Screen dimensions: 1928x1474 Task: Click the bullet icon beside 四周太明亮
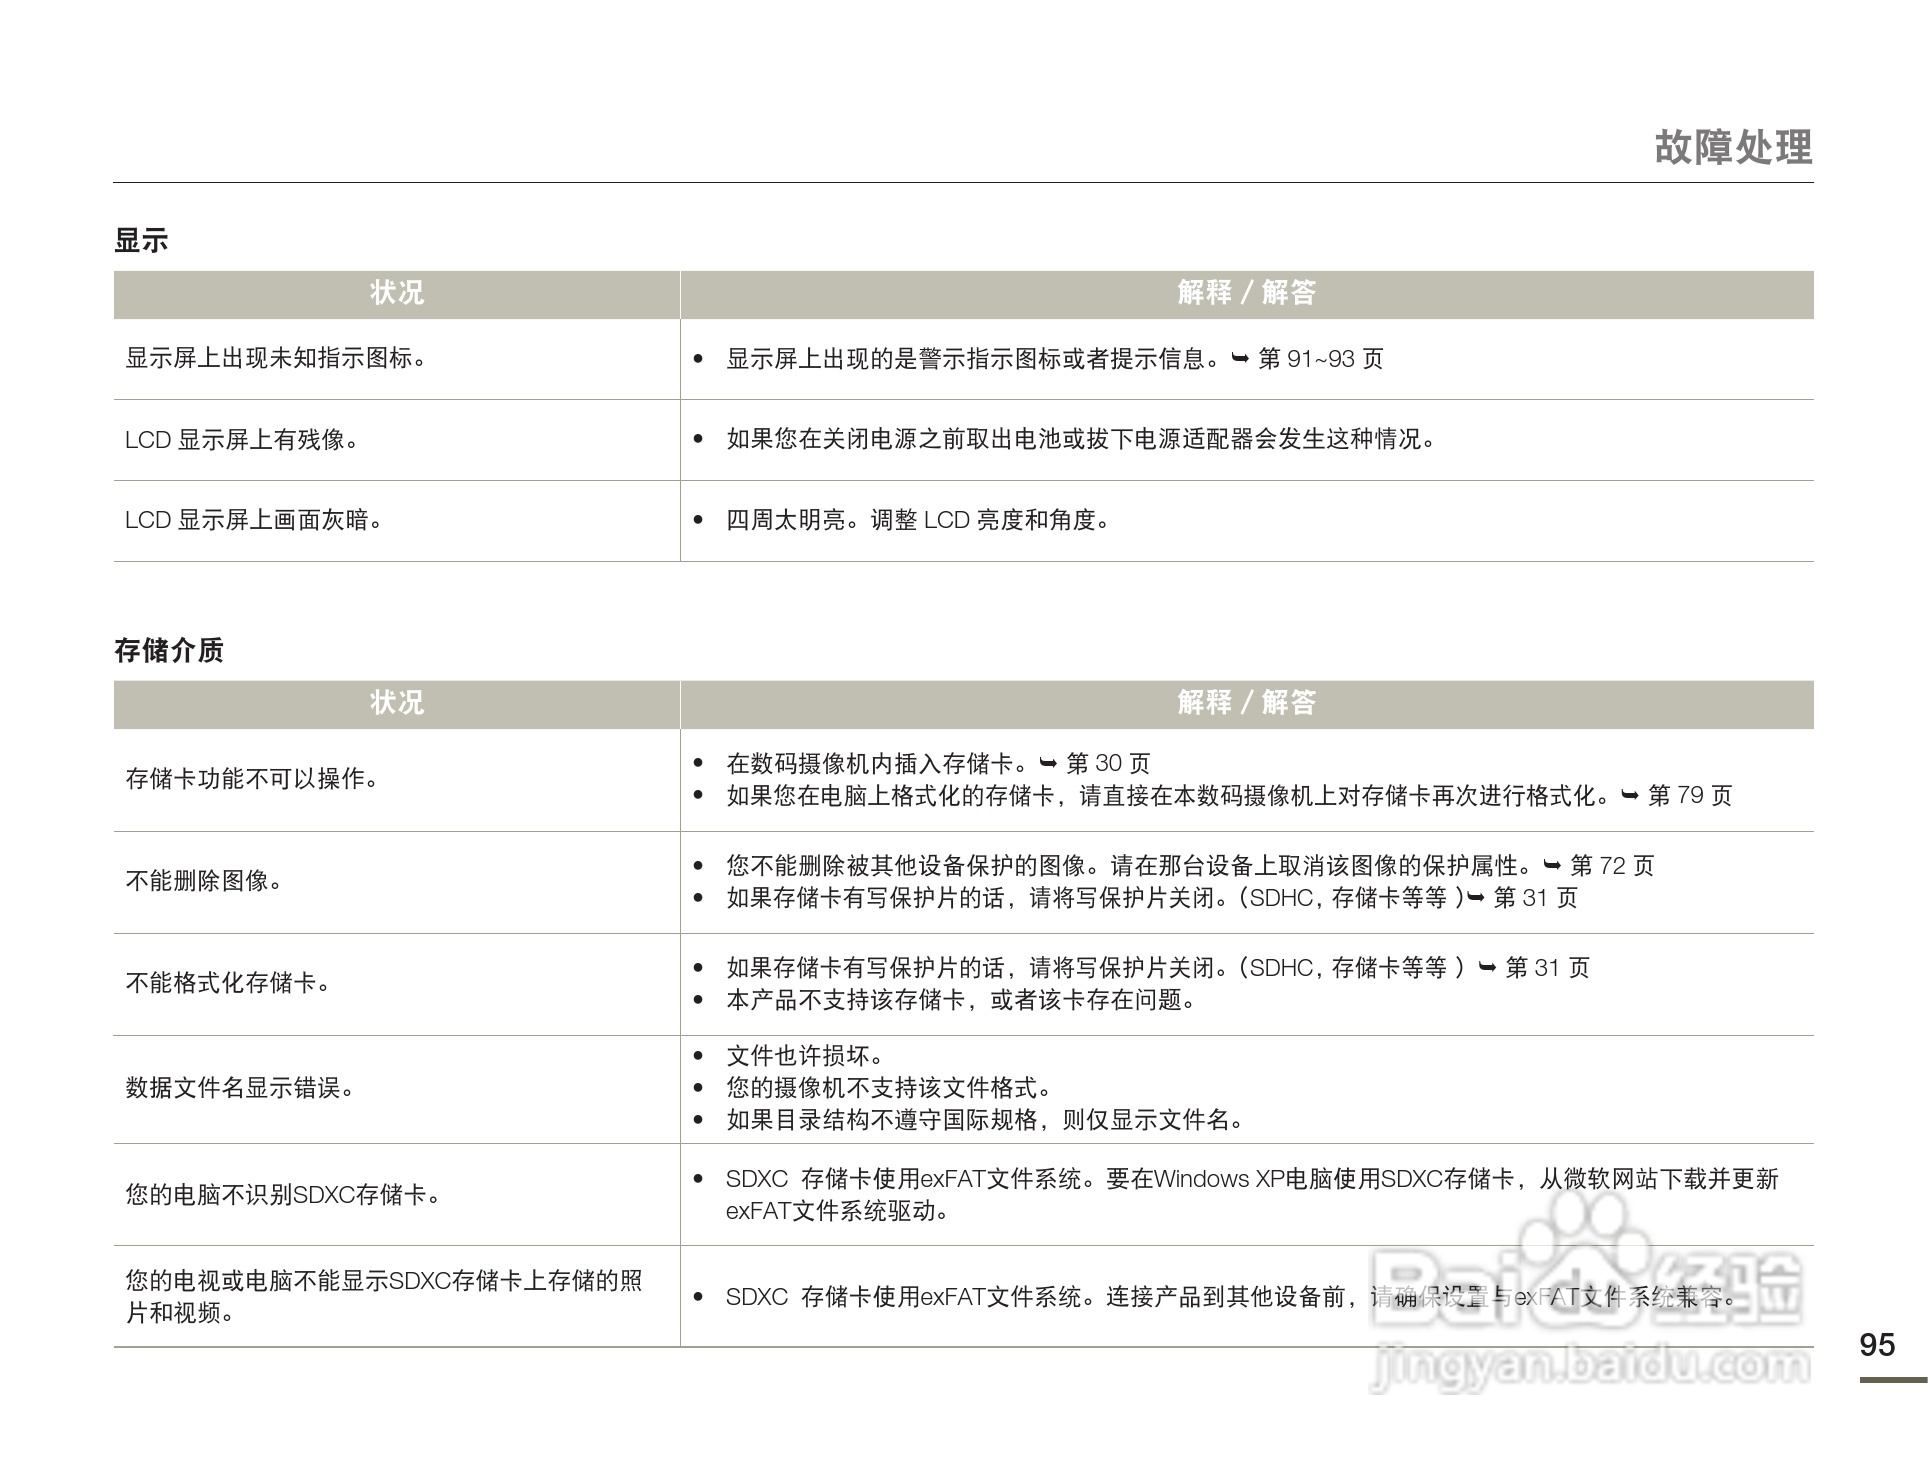pyautogui.click(x=697, y=520)
